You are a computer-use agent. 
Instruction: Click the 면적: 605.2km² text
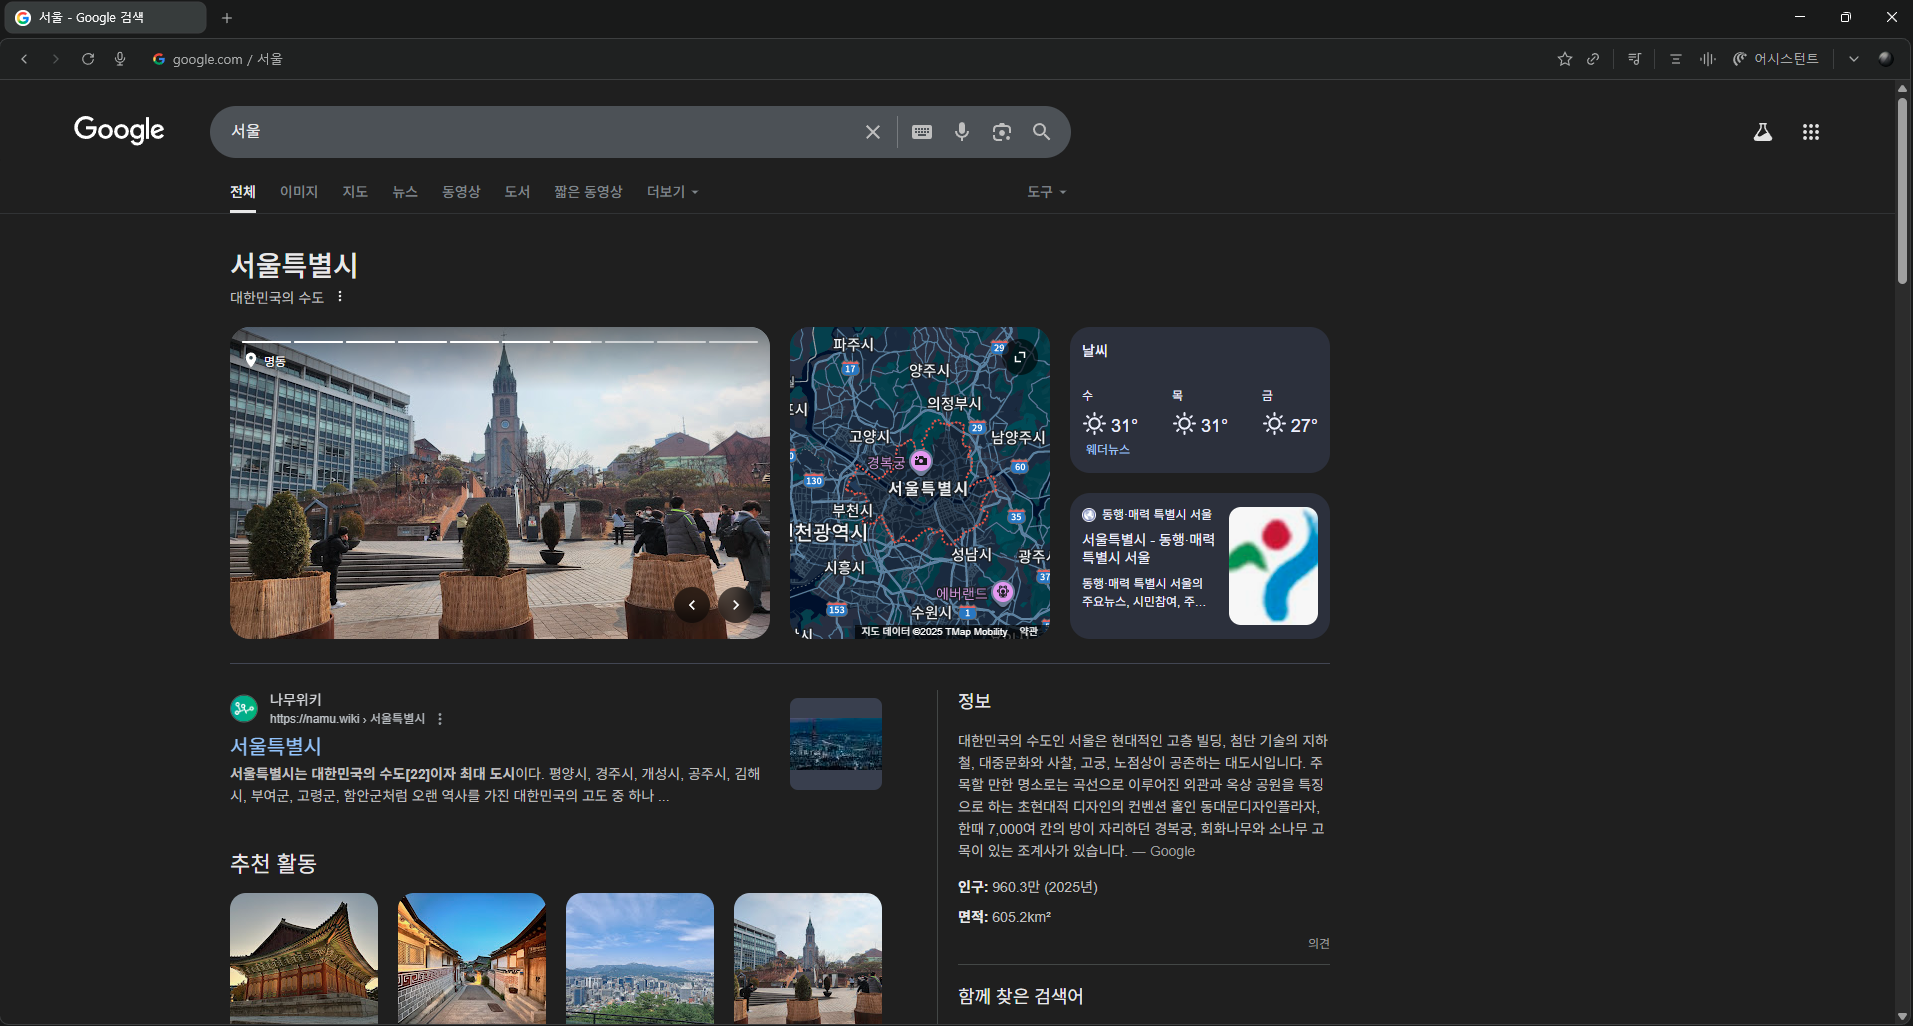pos(1004,917)
